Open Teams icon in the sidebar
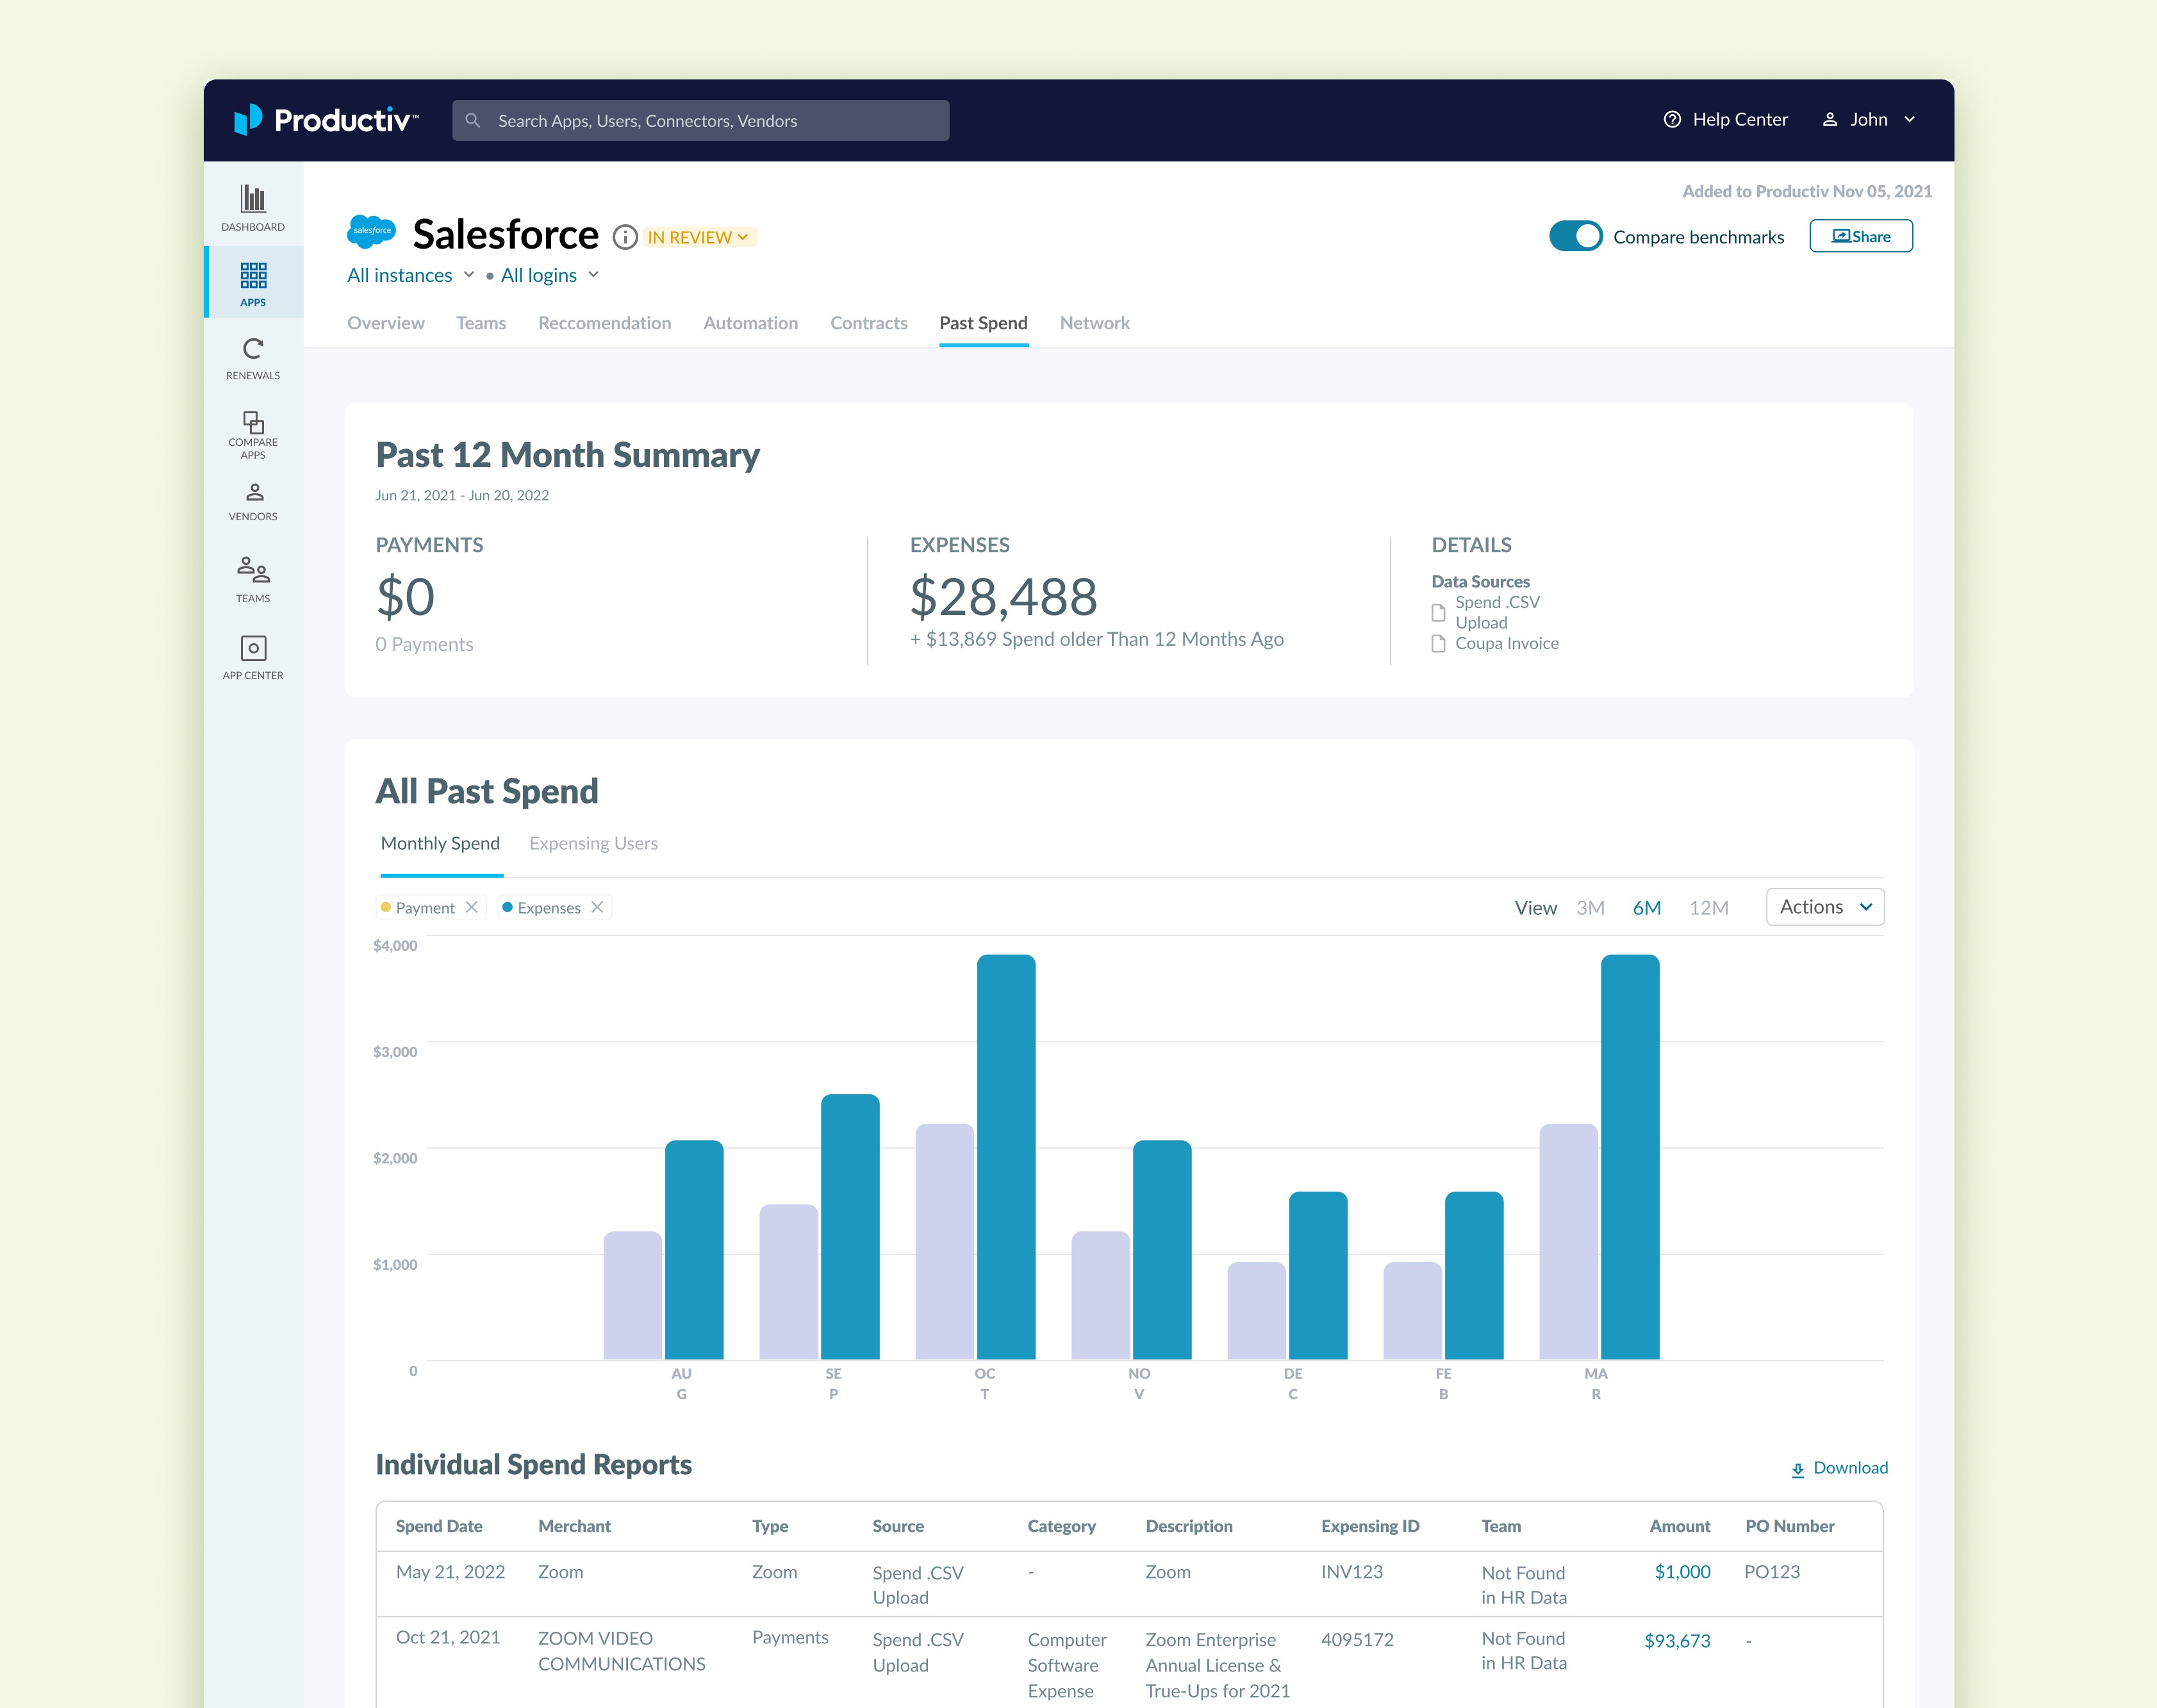The image size is (2157, 1708). coord(253,569)
